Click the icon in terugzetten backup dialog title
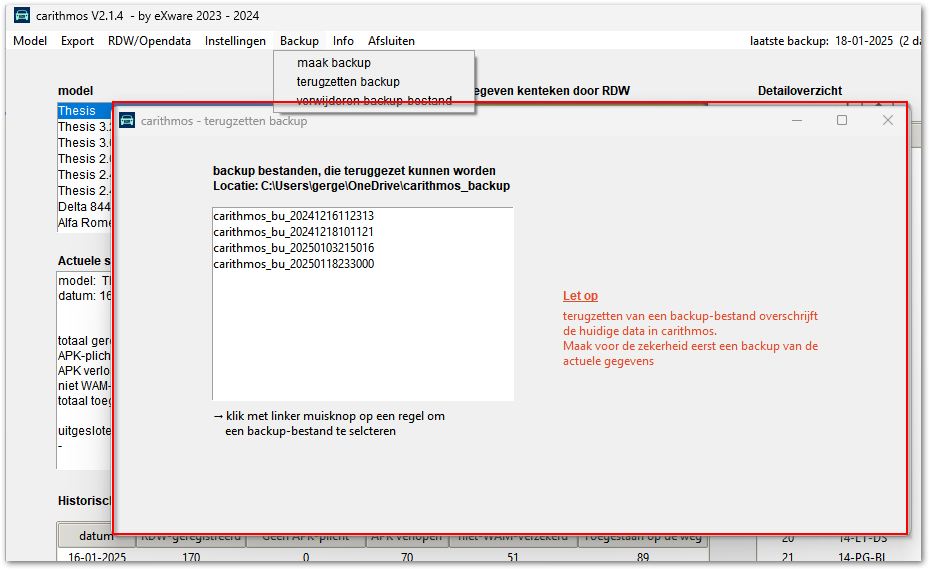Screen dimensions: 930x570 127,120
